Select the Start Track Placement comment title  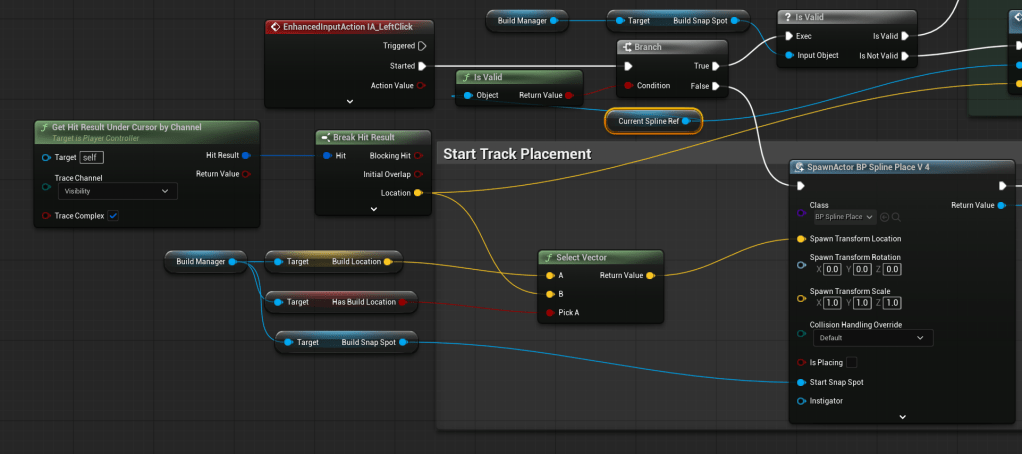pyautogui.click(x=517, y=154)
